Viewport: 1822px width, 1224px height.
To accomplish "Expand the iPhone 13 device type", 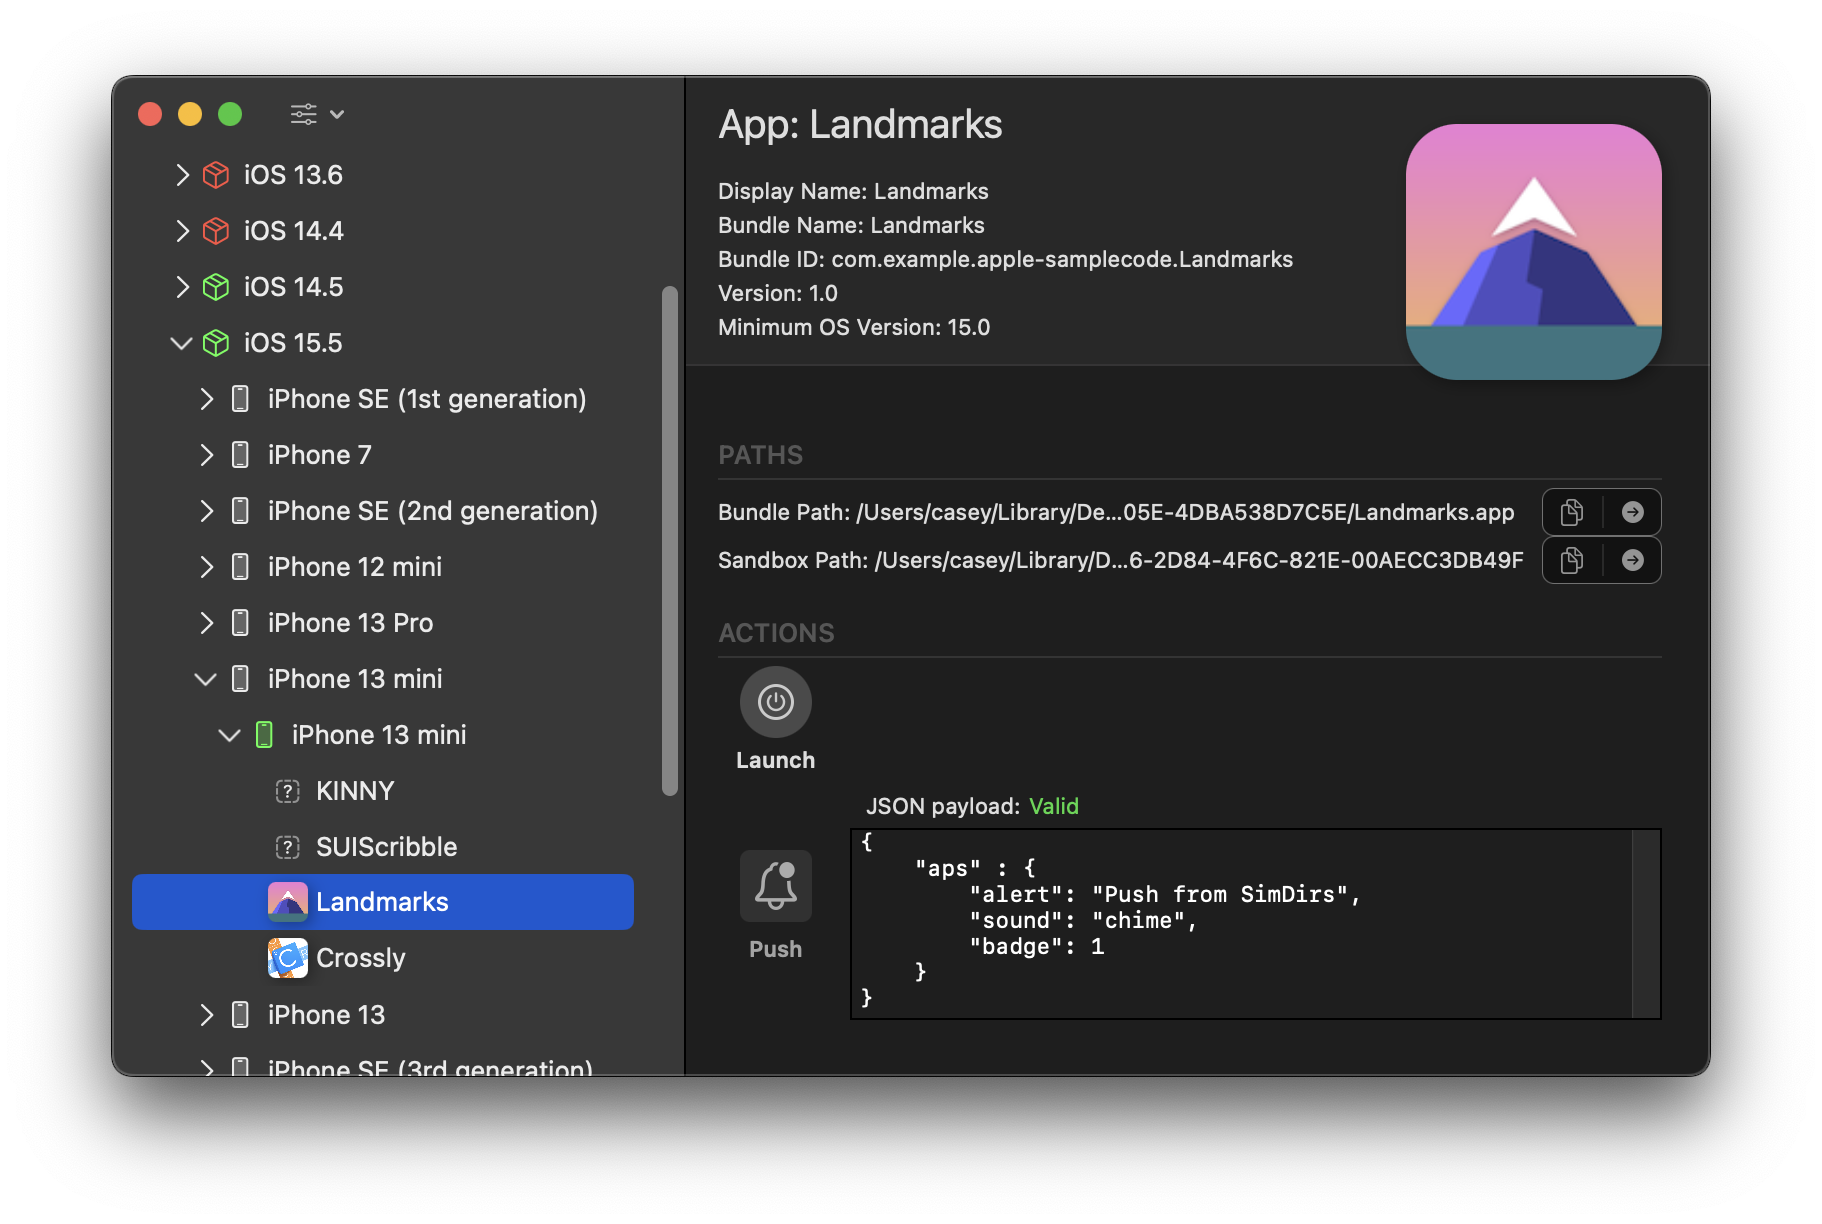I will [x=206, y=1015].
